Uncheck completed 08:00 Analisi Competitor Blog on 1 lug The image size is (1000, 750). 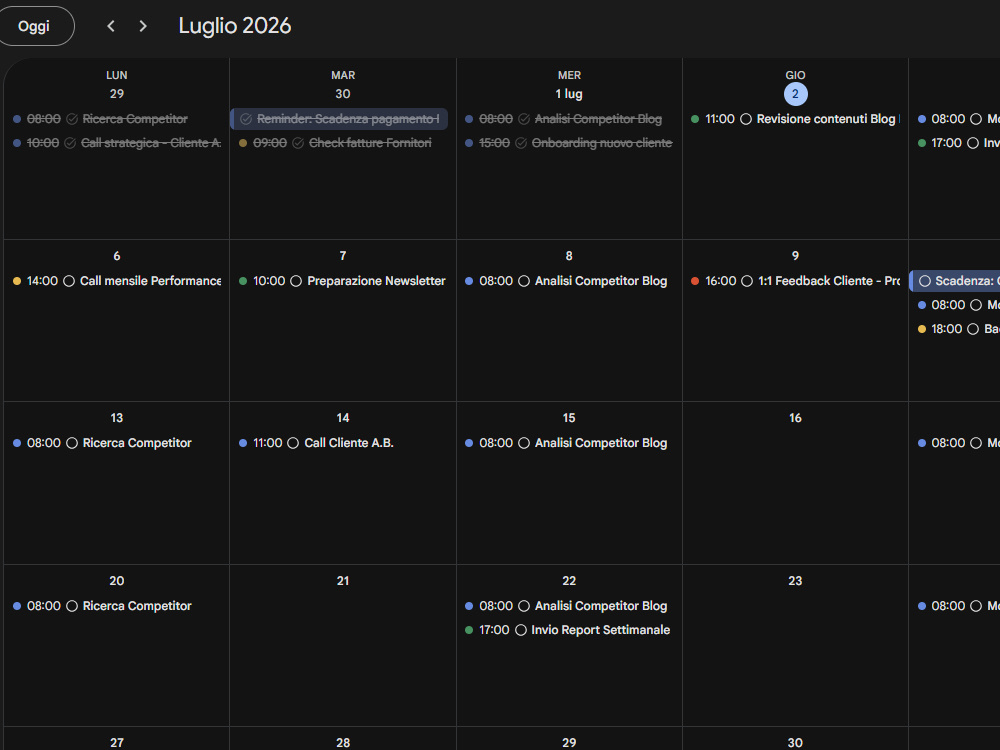524,119
